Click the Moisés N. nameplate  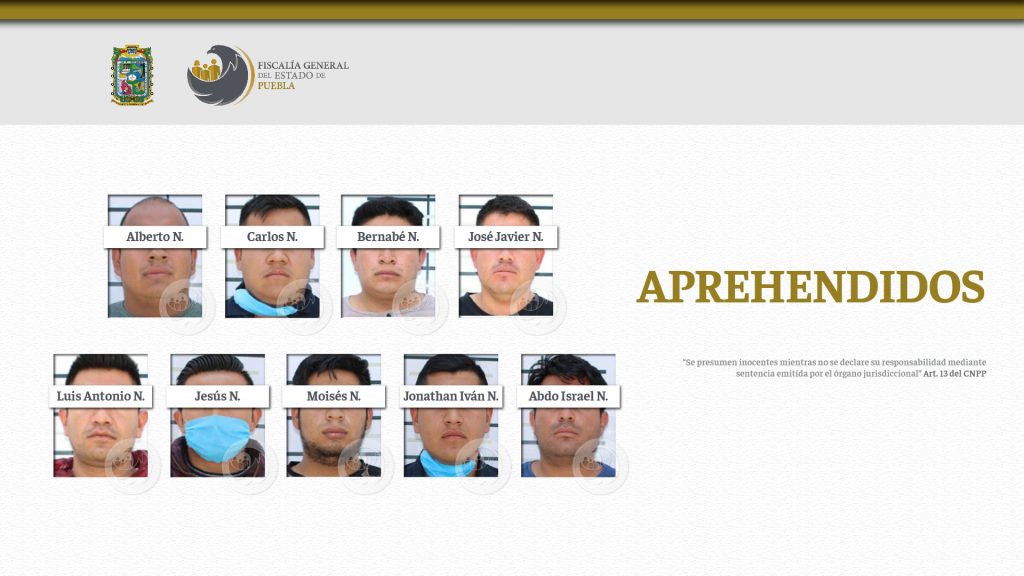[x=334, y=396]
